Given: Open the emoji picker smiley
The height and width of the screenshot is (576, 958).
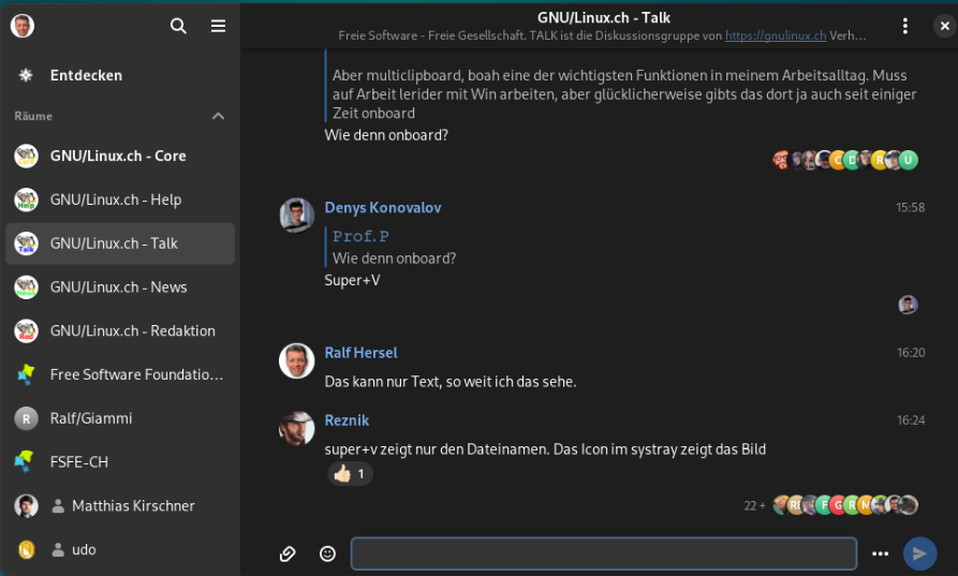Looking at the screenshot, I should click(x=327, y=554).
